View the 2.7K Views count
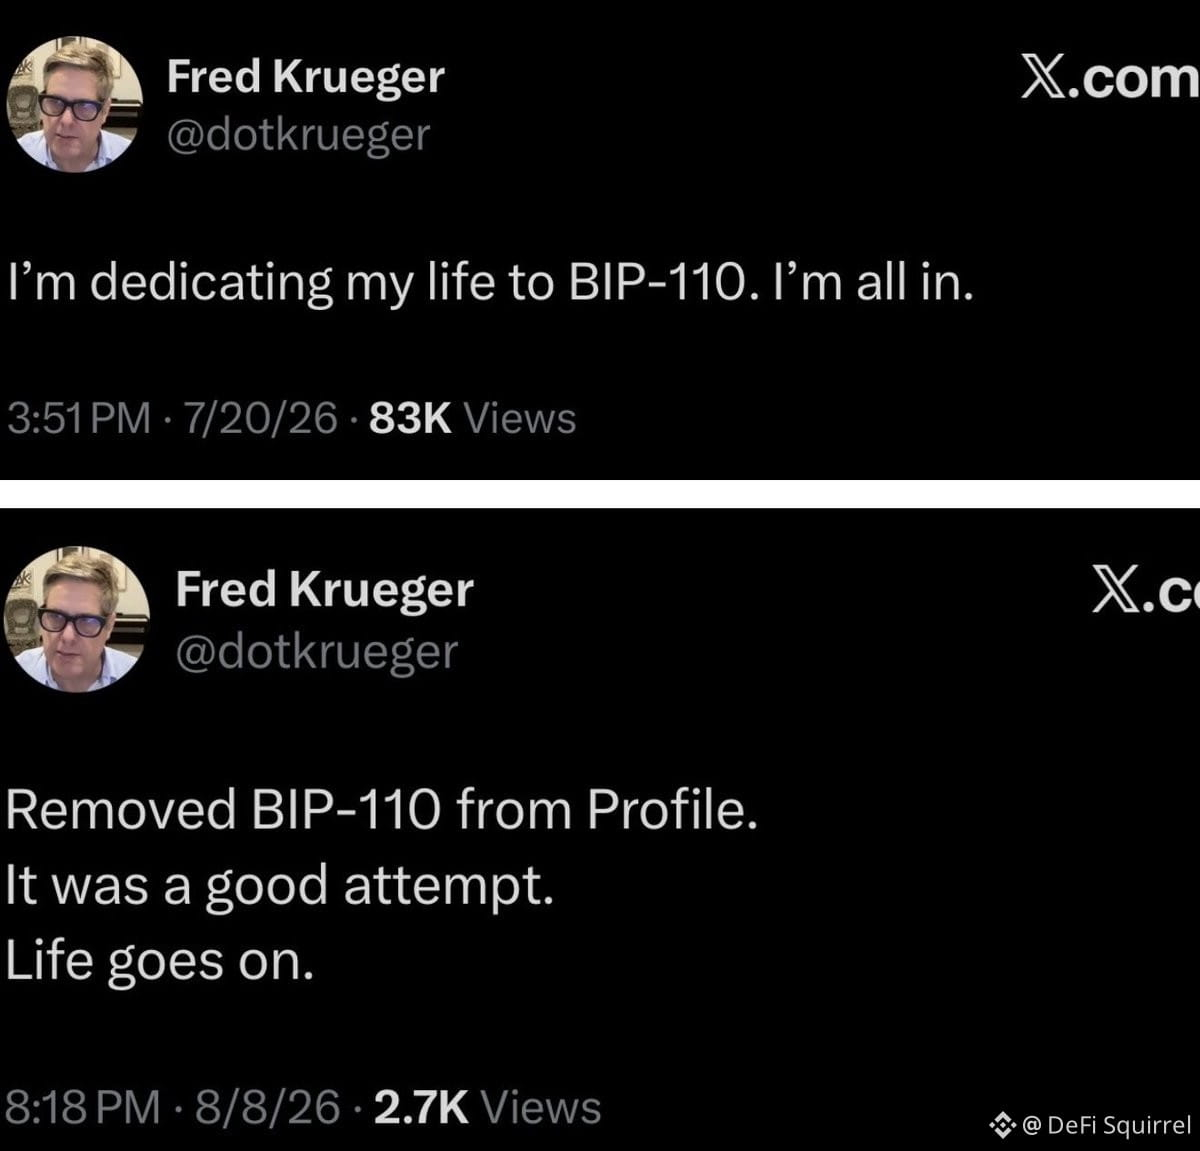This screenshot has width=1200, height=1151. (x=487, y=1107)
